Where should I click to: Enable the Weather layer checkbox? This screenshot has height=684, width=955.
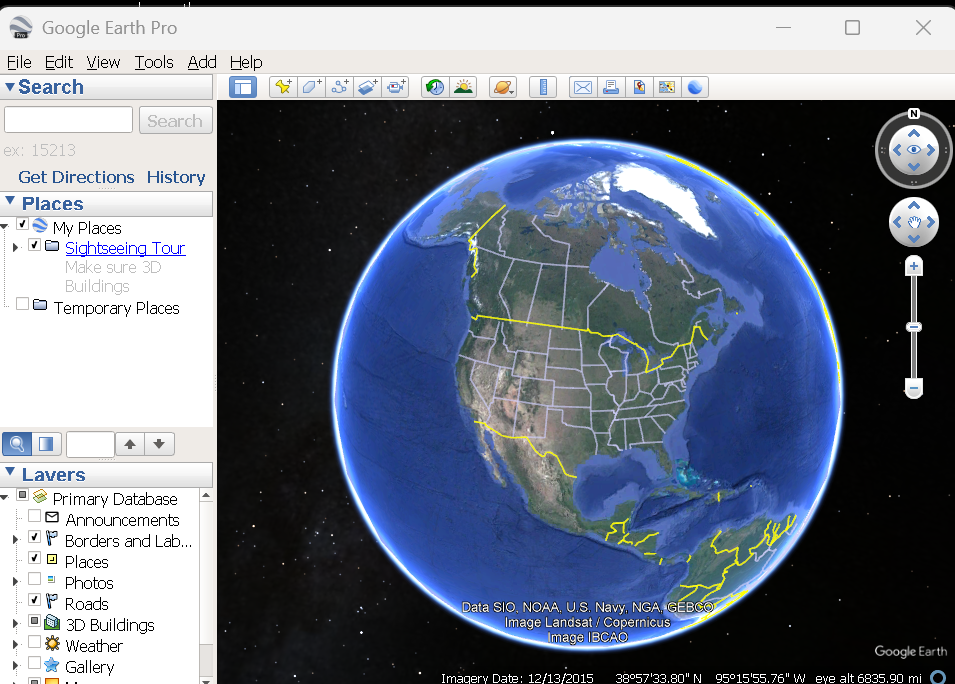coord(35,641)
